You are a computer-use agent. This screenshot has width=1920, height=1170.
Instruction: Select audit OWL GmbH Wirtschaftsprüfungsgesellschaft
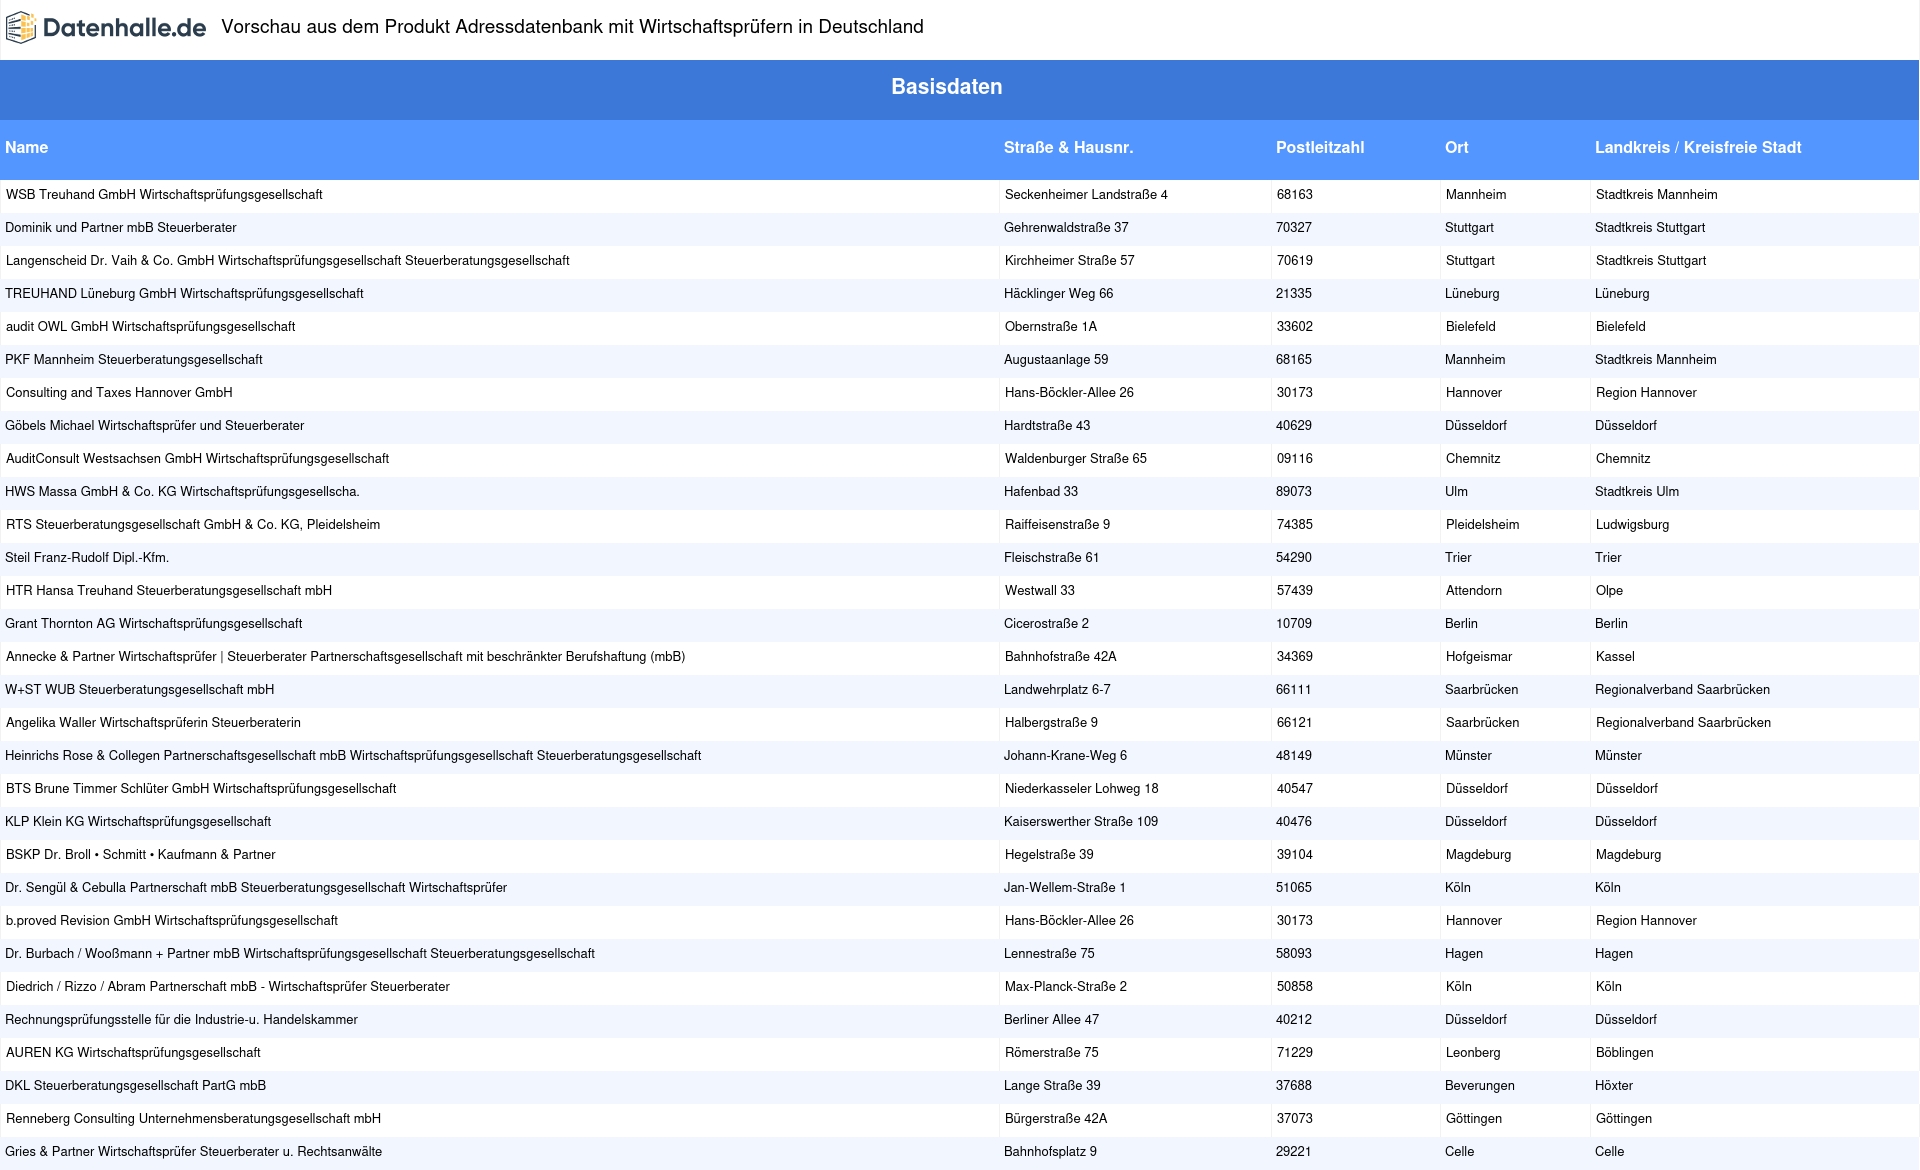[151, 327]
